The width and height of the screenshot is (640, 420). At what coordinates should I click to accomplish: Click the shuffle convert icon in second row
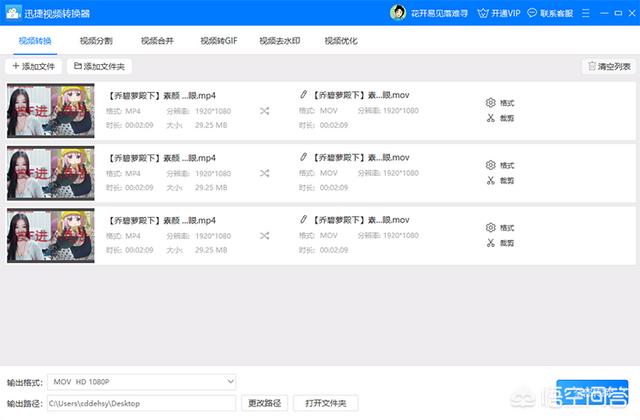pos(264,173)
